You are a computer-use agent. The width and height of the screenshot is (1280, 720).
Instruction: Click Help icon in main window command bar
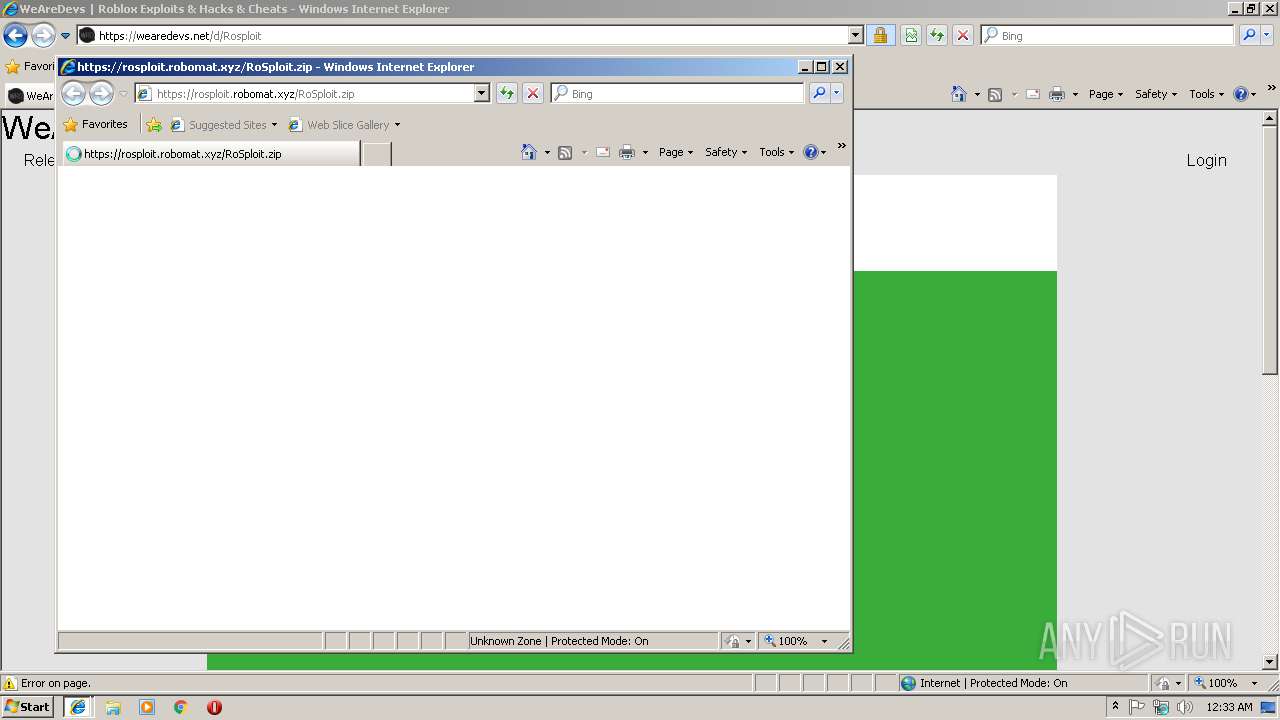coord(1240,94)
